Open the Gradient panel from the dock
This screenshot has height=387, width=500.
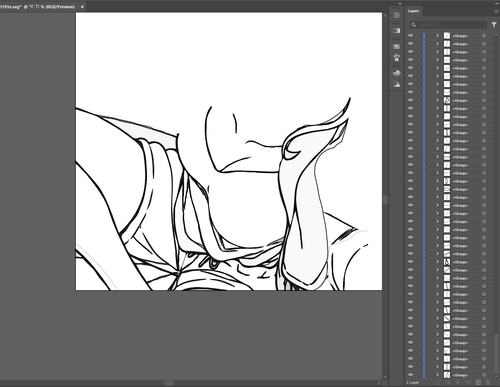[396, 31]
